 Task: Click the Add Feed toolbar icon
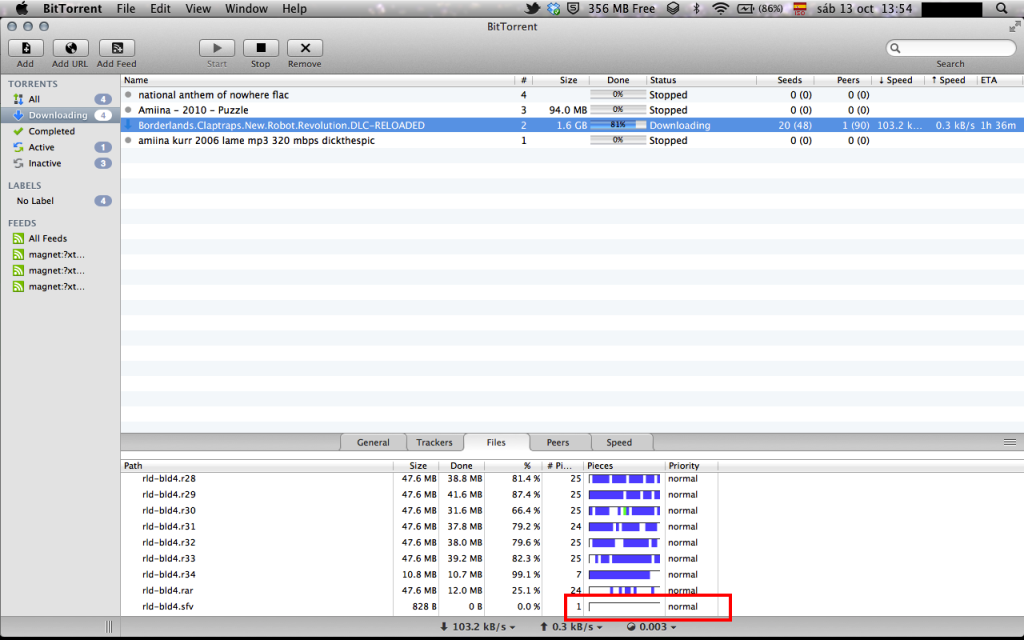click(x=116, y=48)
